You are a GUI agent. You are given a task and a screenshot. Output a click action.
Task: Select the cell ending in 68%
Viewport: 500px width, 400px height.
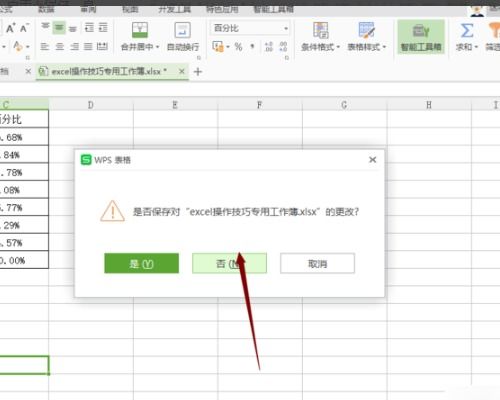[x=24, y=137]
